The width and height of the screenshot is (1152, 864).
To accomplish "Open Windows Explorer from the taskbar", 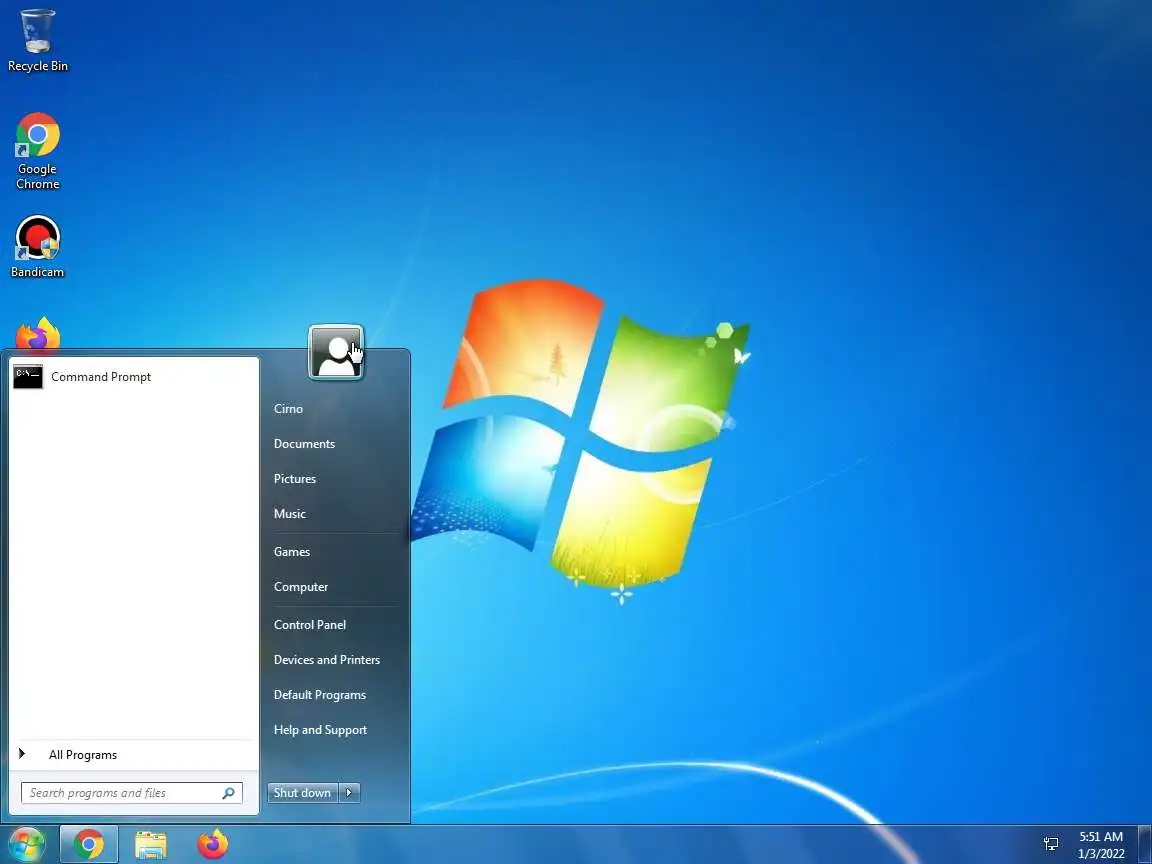I will tap(151, 845).
